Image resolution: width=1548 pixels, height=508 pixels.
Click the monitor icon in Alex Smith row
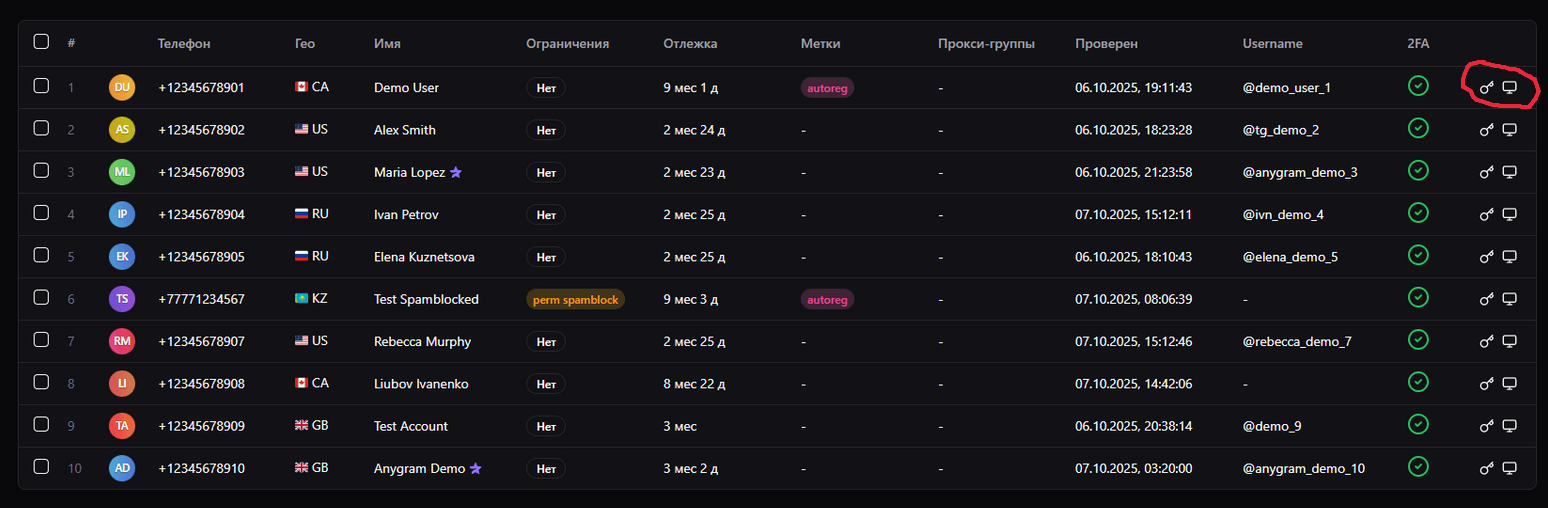coord(1510,130)
